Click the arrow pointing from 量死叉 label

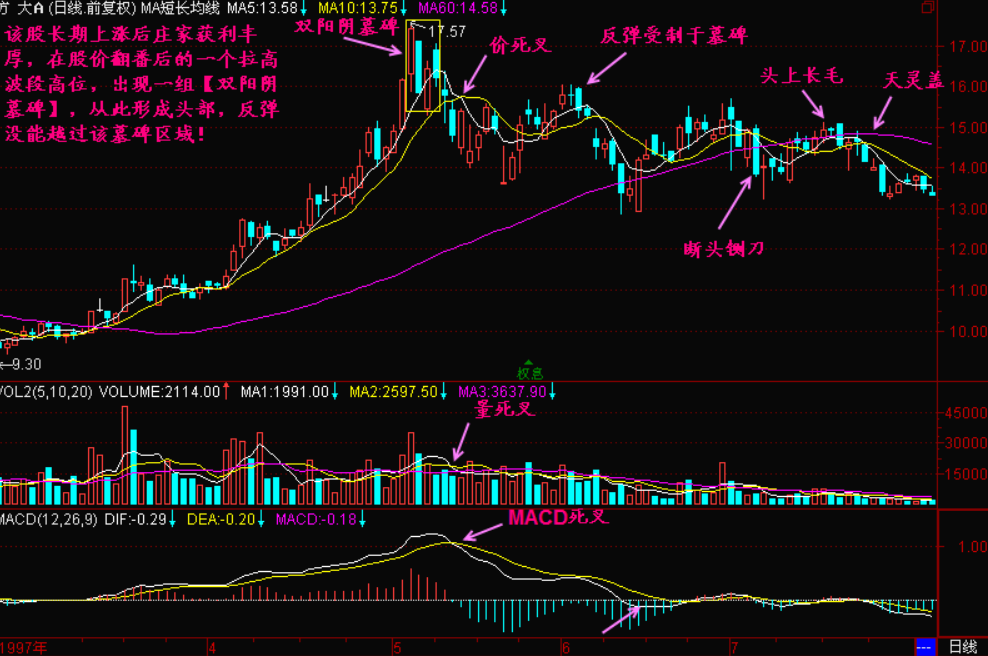point(460,441)
